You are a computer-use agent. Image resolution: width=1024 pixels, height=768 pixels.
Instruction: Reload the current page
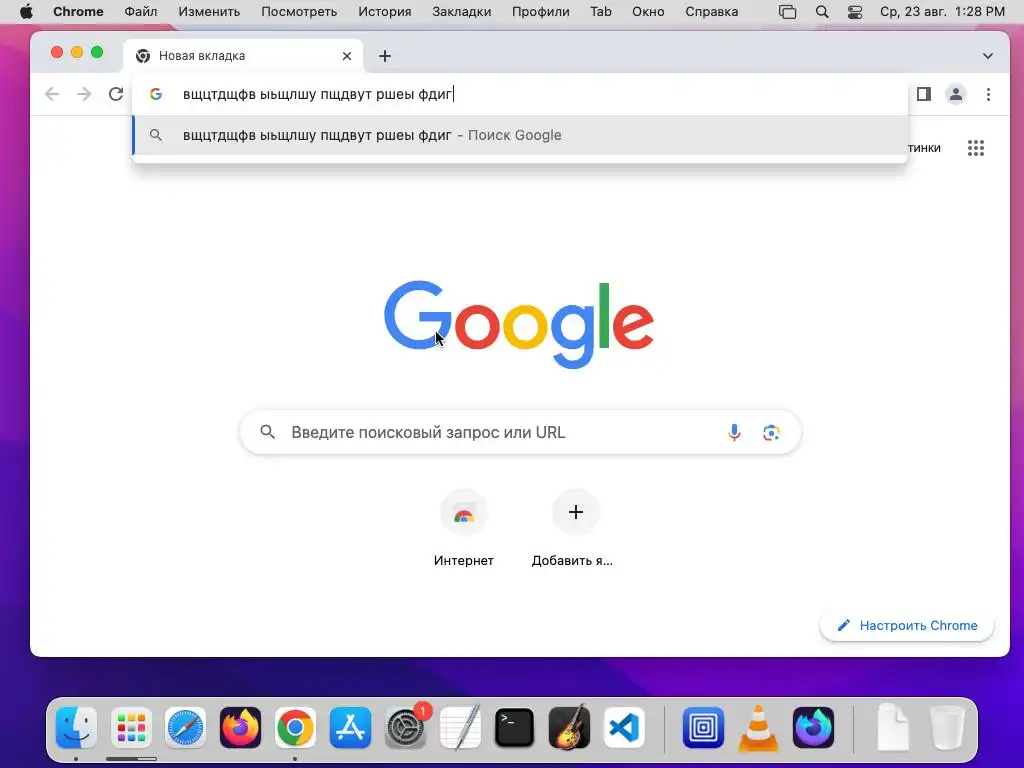click(x=116, y=94)
